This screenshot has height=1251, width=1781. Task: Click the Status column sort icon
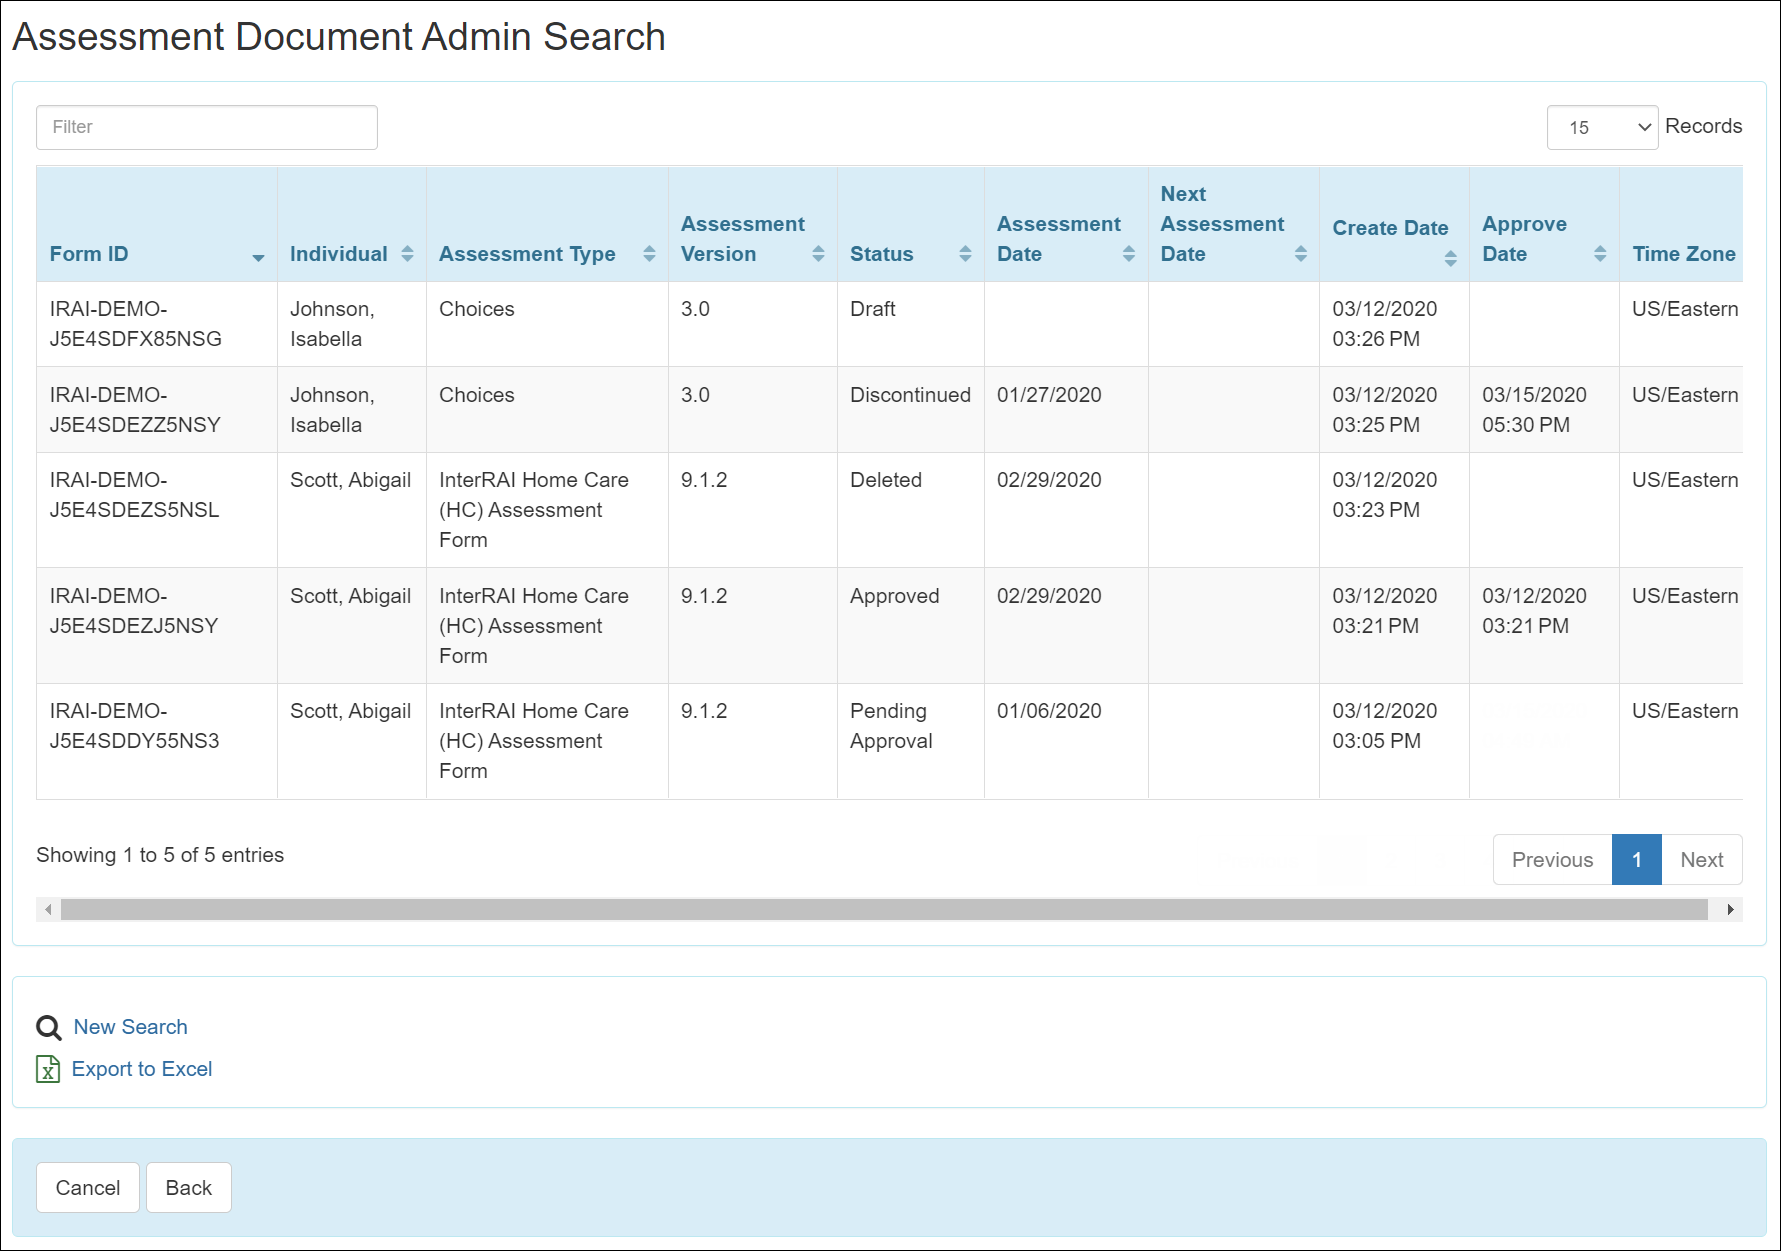[x=965, y=254]
